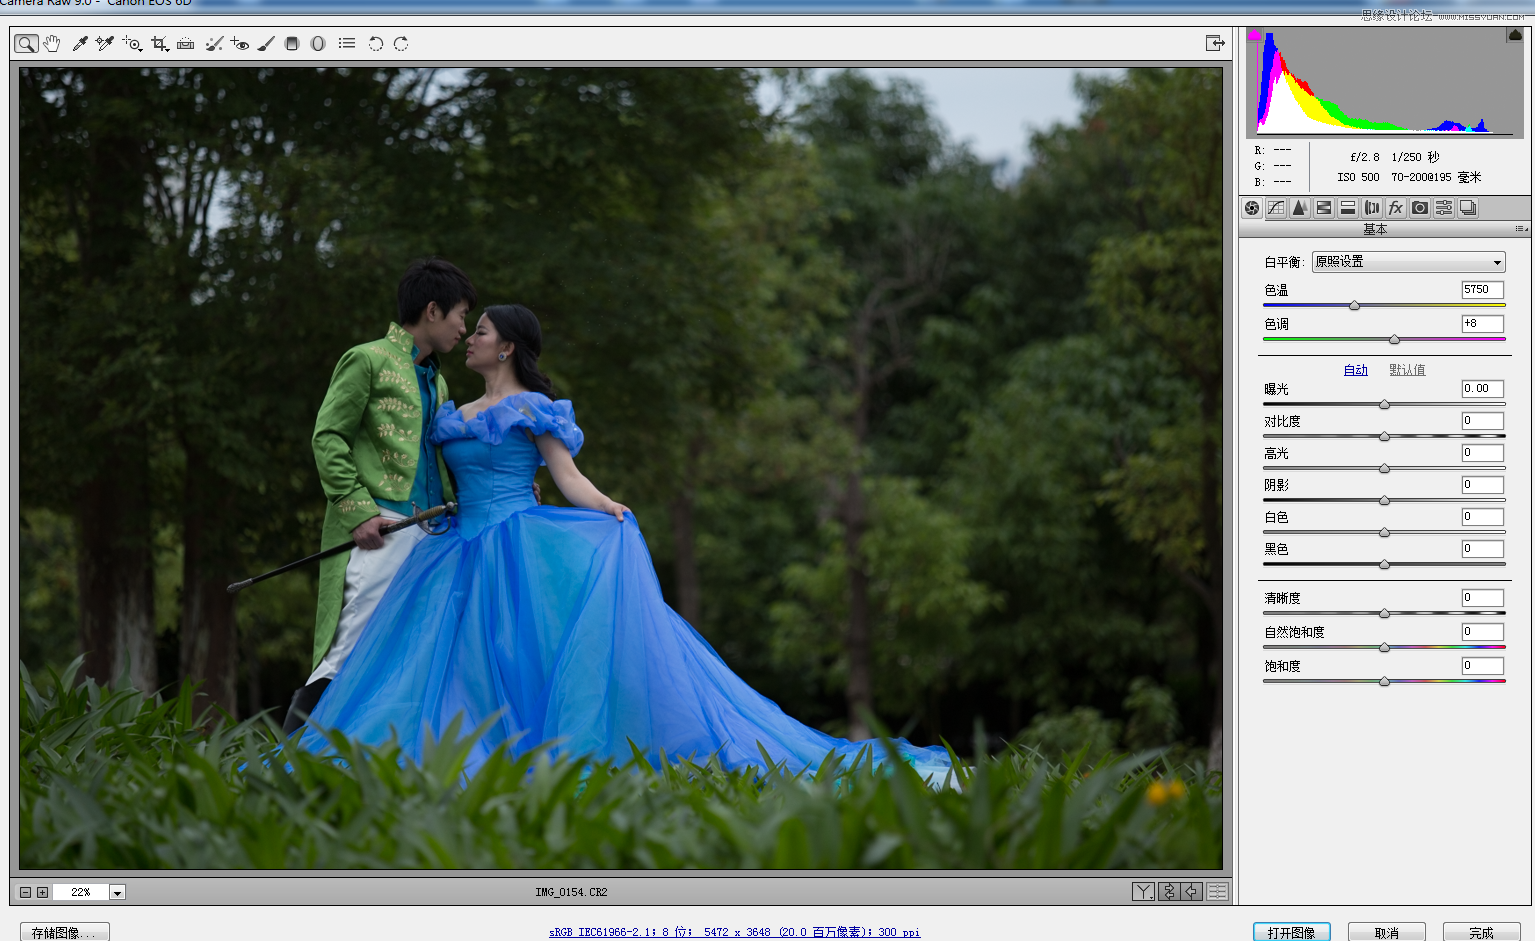This screenshot has height=941, width=1535.
Task: Swap before and after settings
Action: pos(1168,891)
